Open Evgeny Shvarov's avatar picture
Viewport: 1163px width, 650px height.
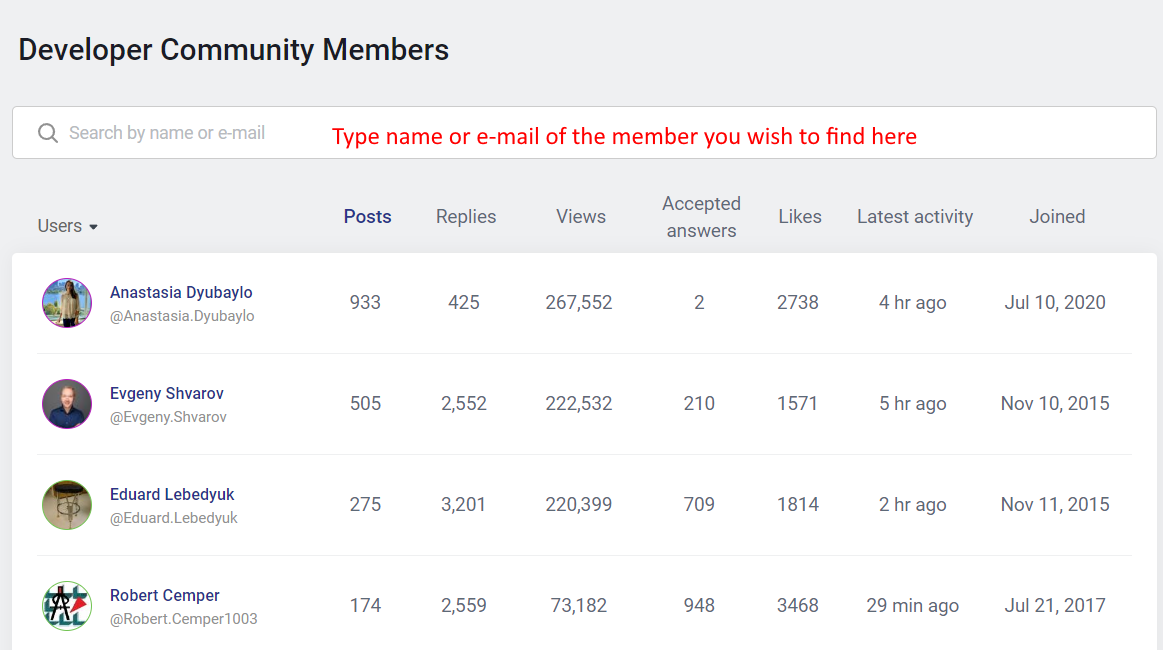[67, 404]
